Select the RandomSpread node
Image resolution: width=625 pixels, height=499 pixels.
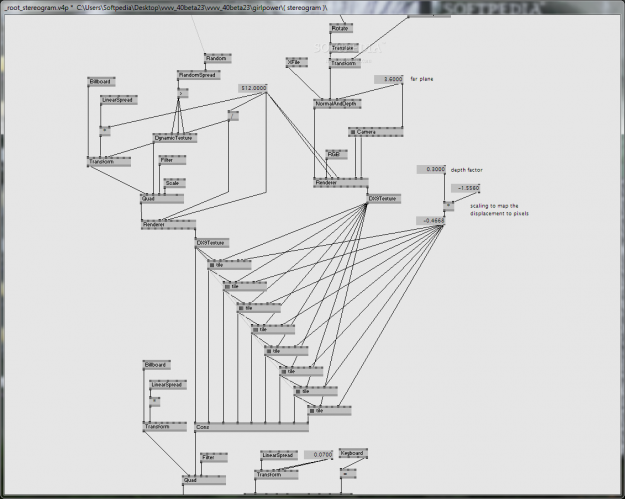coord(197,75)
